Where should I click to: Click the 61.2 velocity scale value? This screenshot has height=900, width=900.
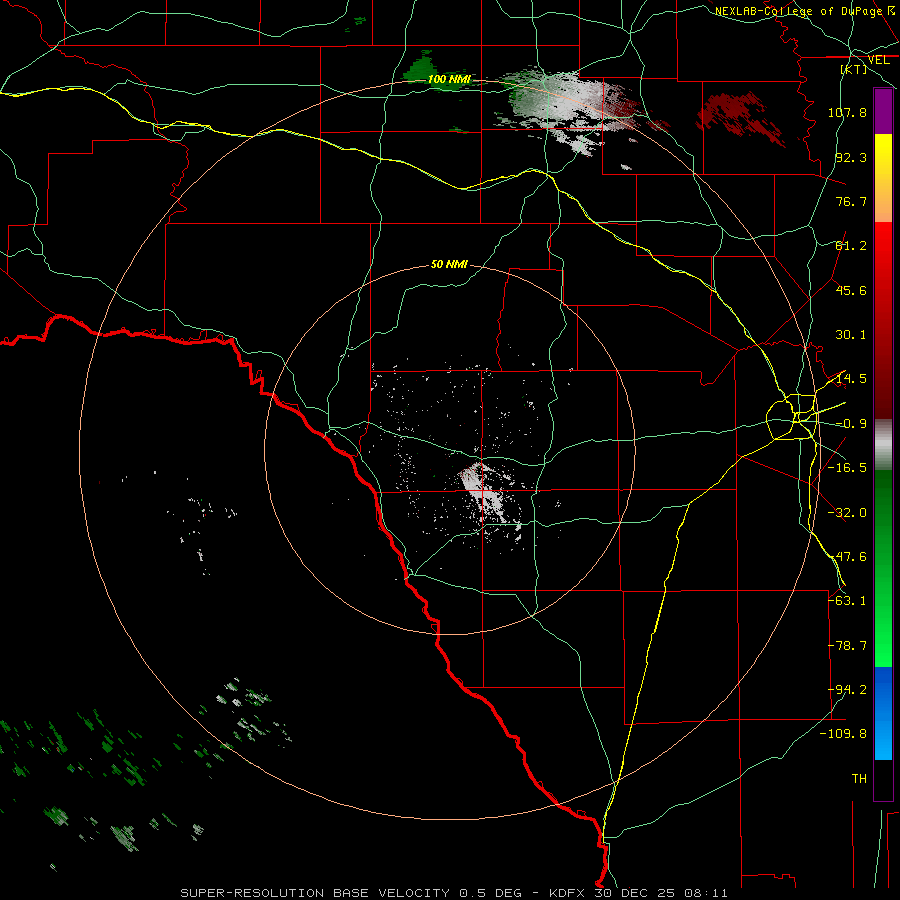851,246
